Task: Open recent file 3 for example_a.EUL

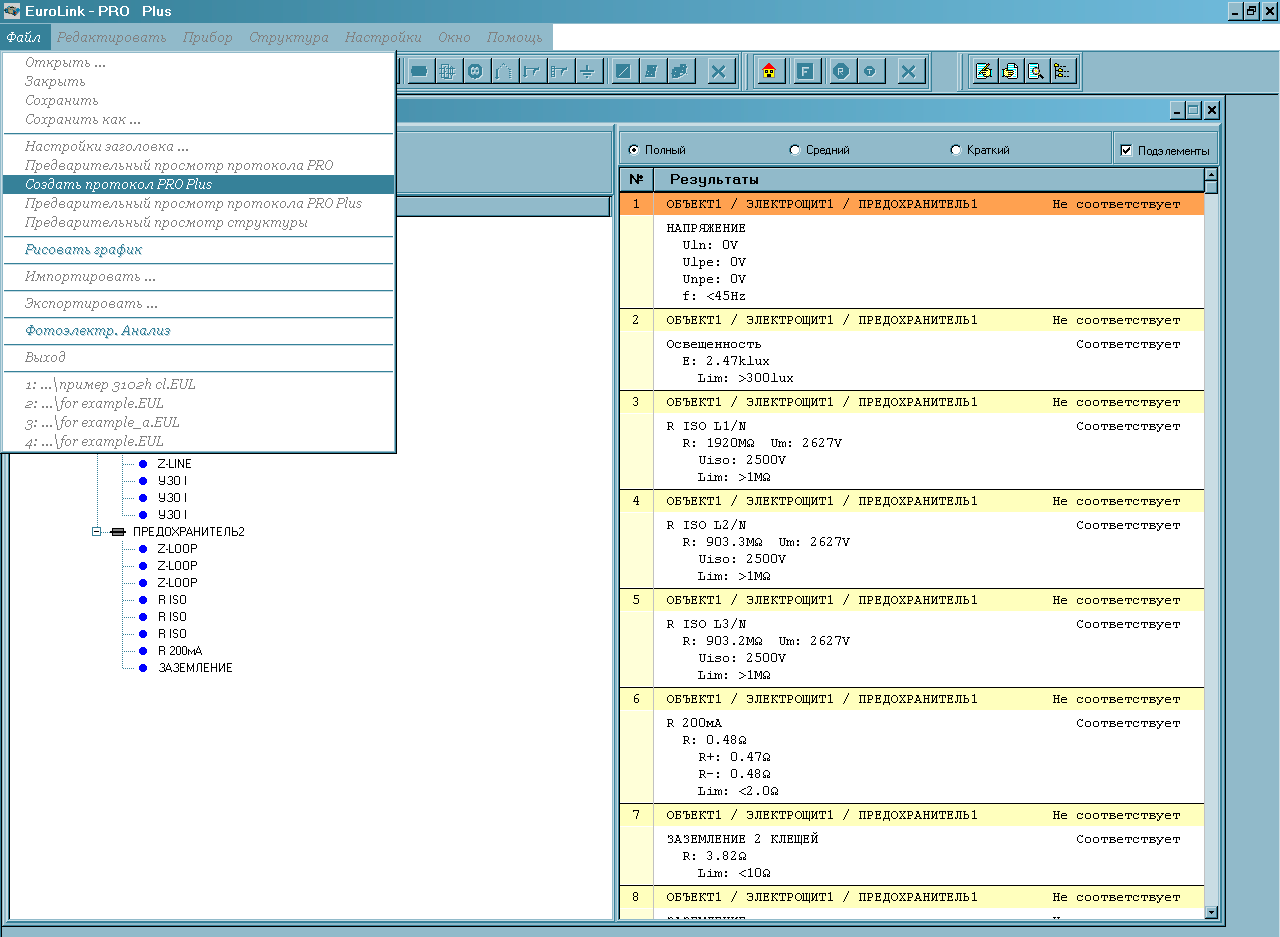Action: [x=198, y=422]
